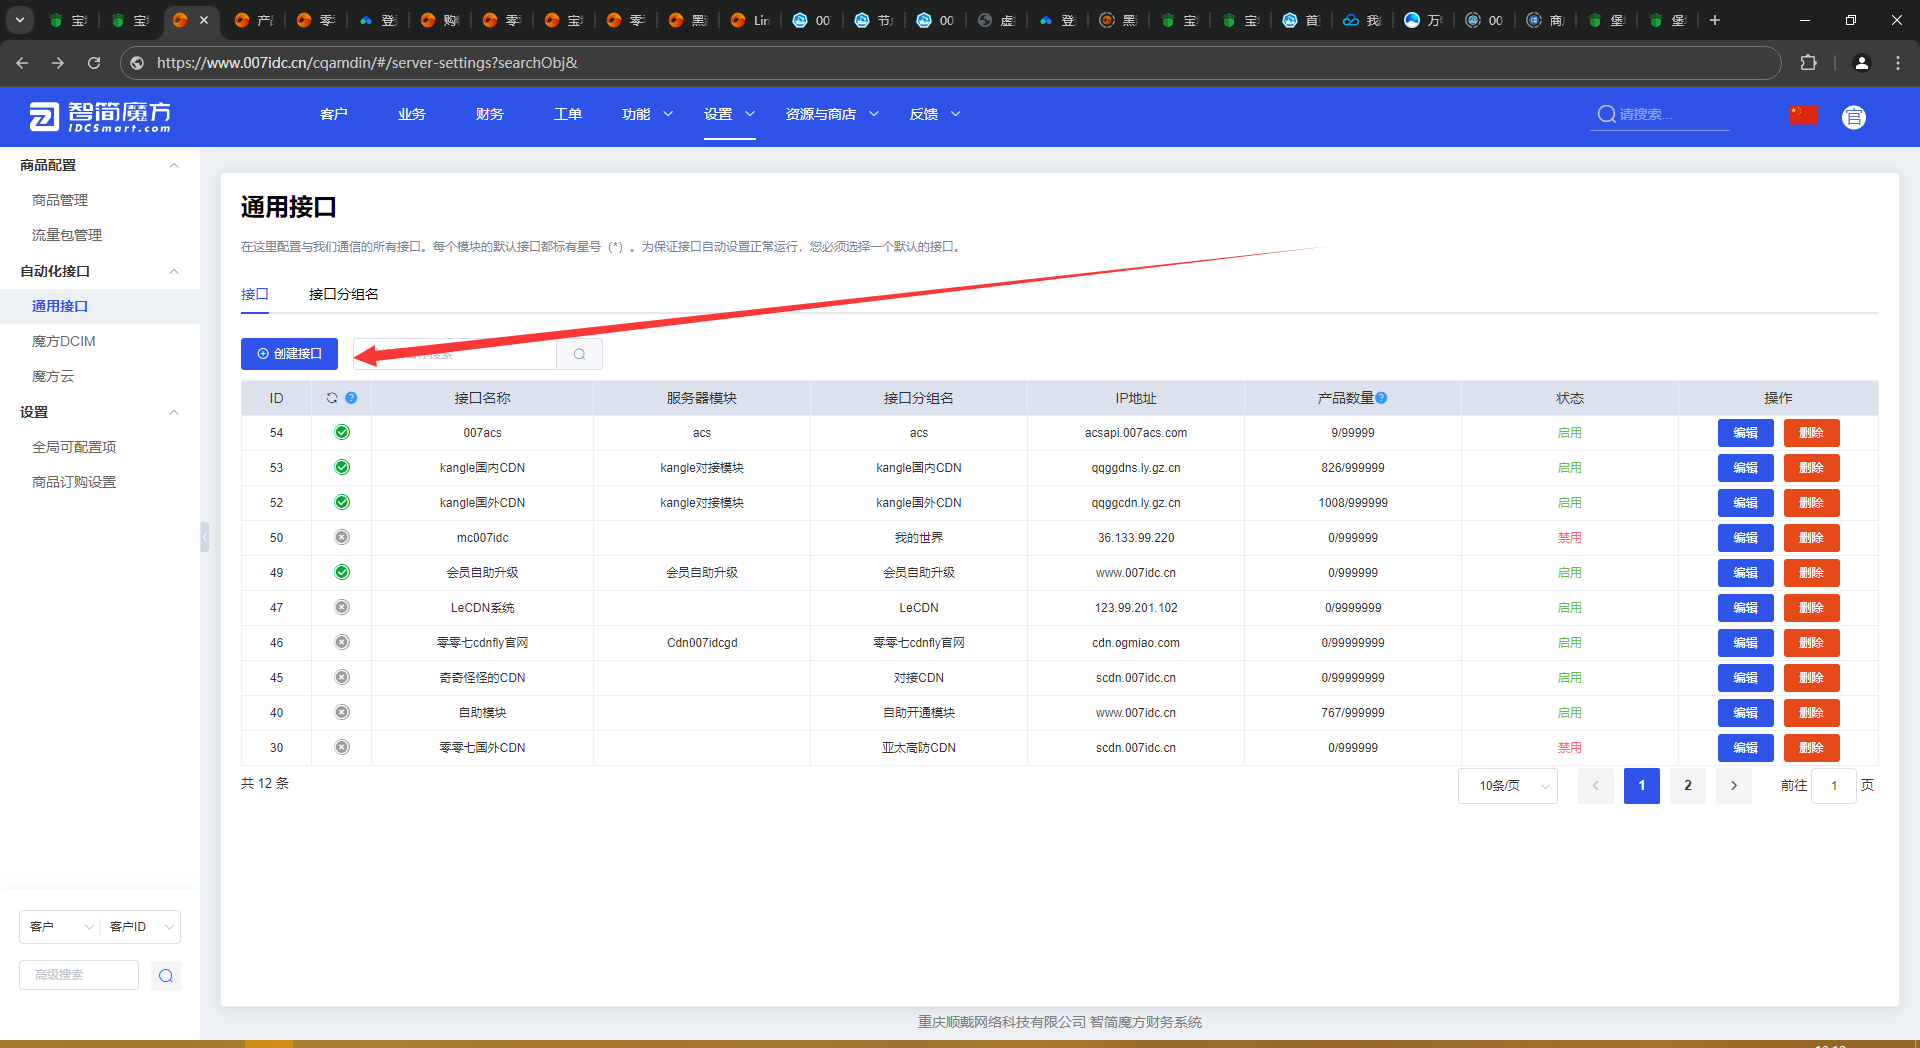Click the browser back arrow

(x=22, y=63)
